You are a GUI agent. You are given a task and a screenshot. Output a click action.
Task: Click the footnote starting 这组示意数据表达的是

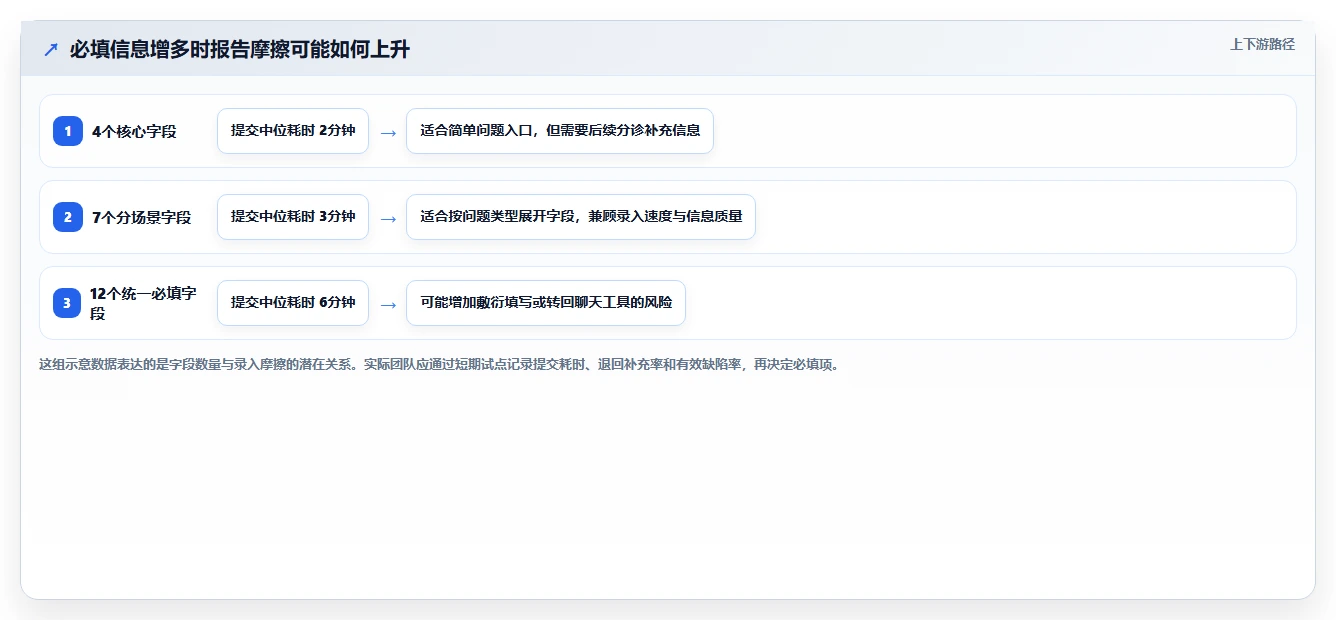coord(441,364)
